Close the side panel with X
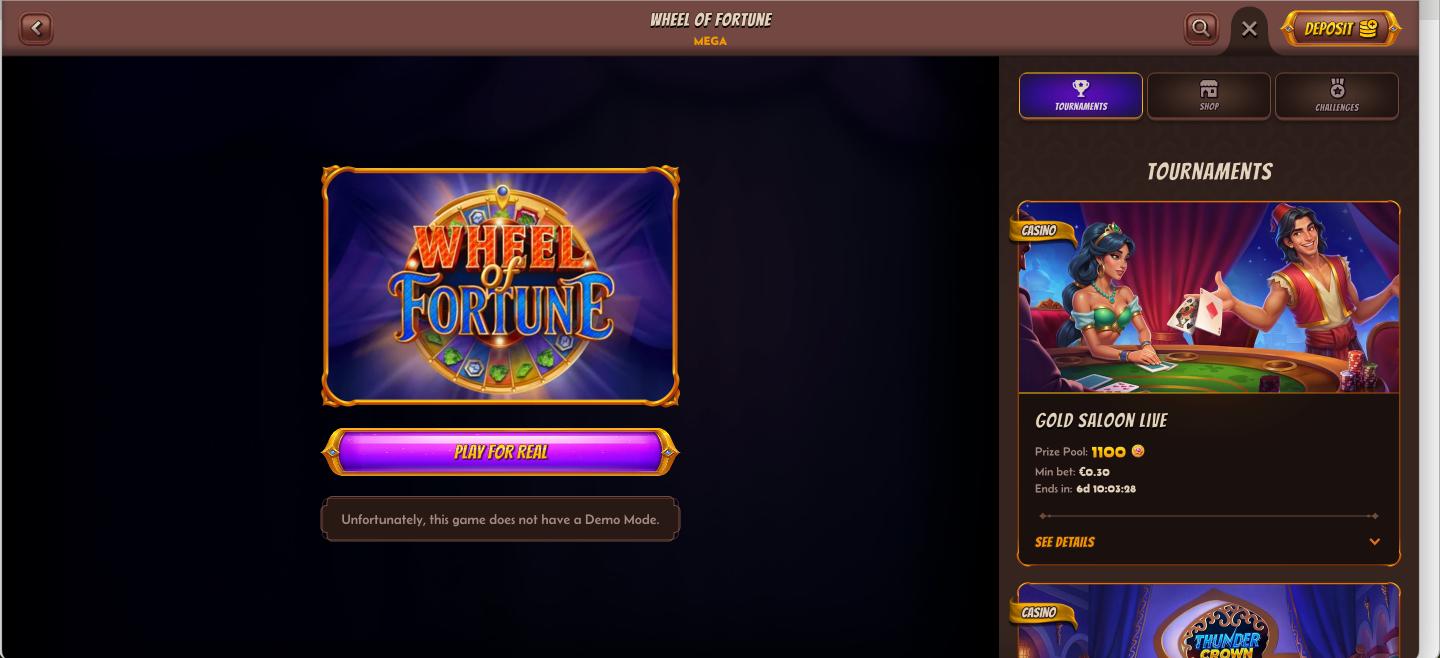1440x658 pixels. (1249, 29)
